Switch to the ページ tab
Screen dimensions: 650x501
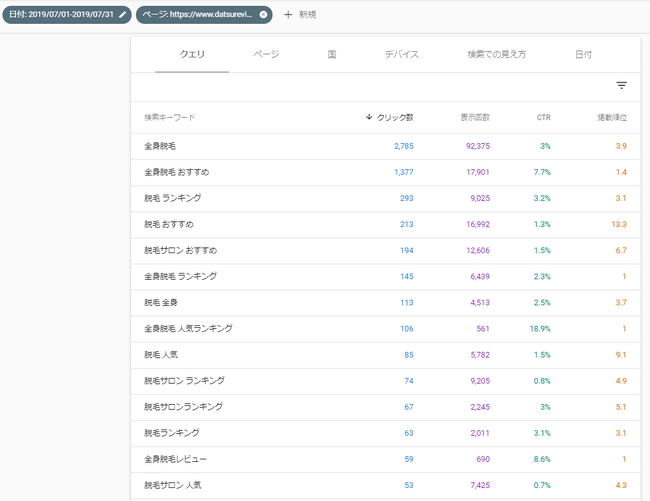coord(266,54)
